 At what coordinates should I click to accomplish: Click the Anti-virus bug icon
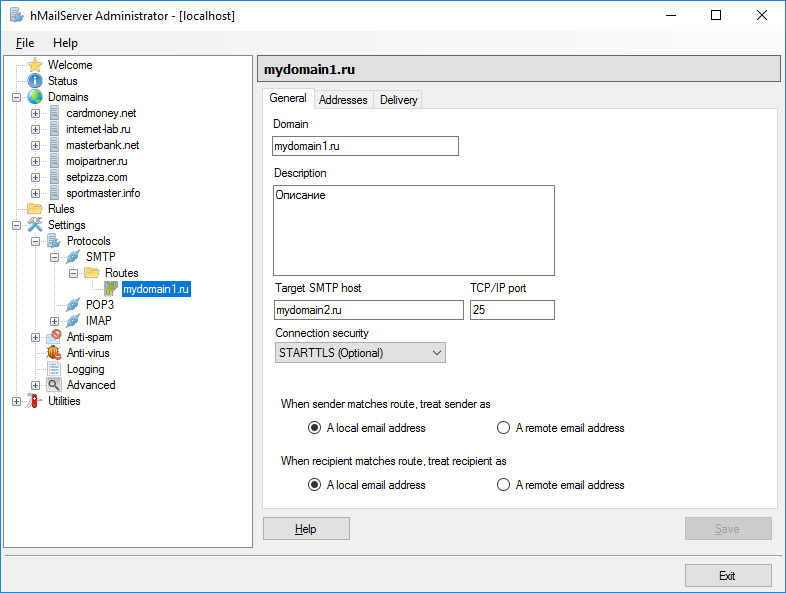click(x=54, y=353)
